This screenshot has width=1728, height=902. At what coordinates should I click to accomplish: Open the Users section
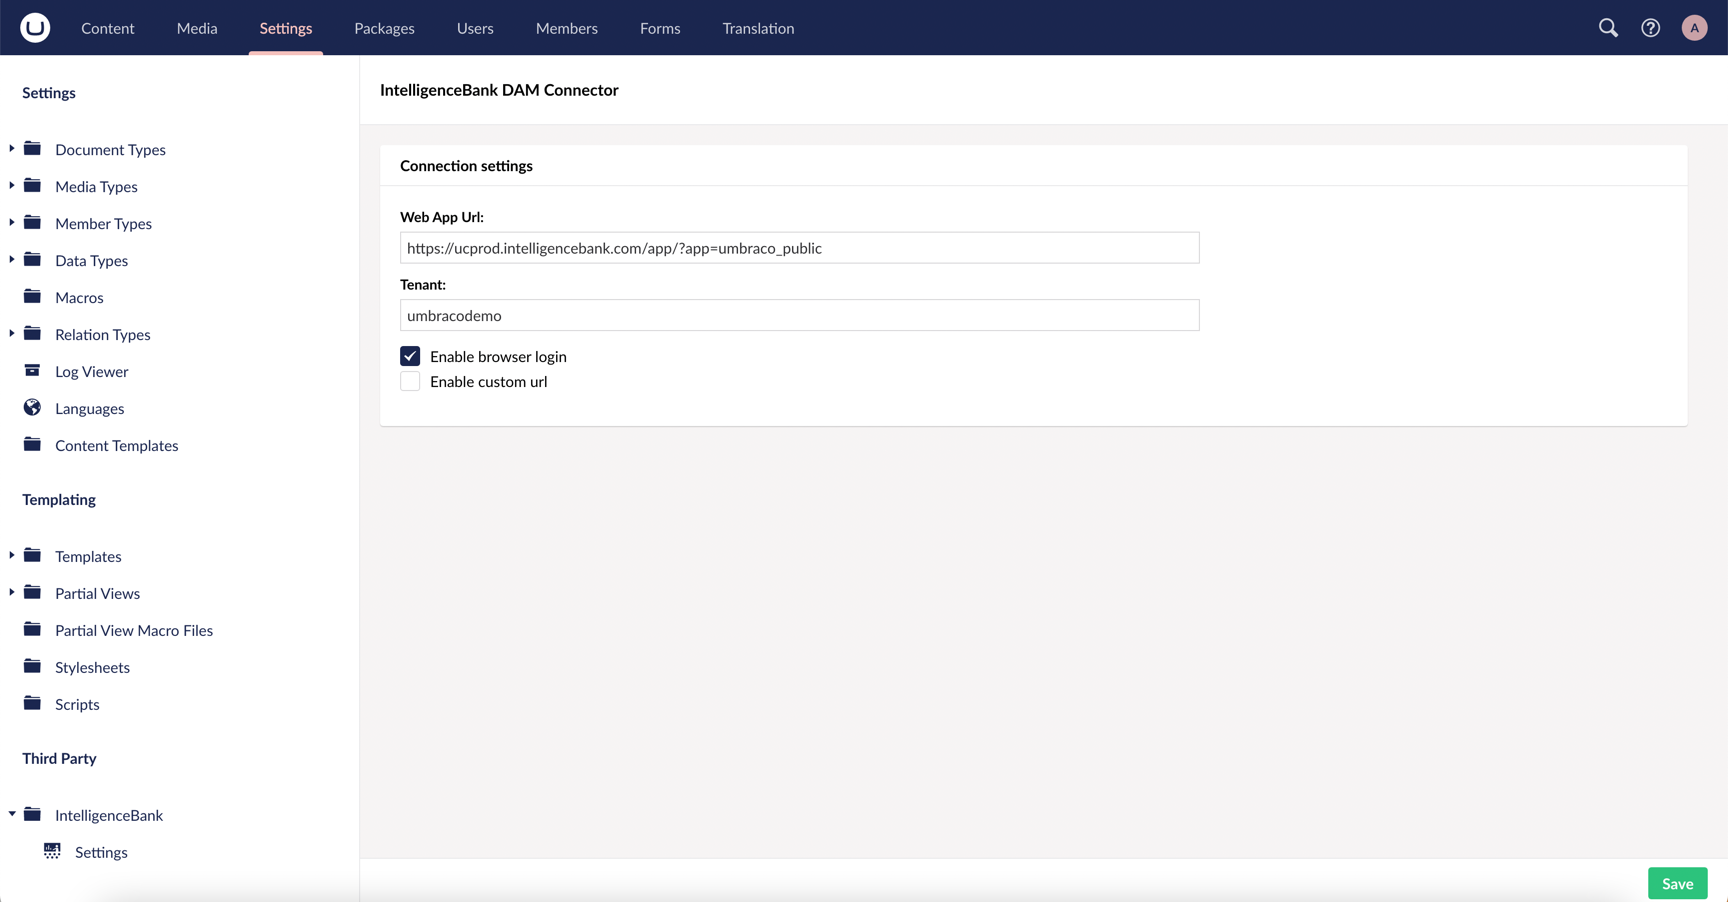click(475, 28)
